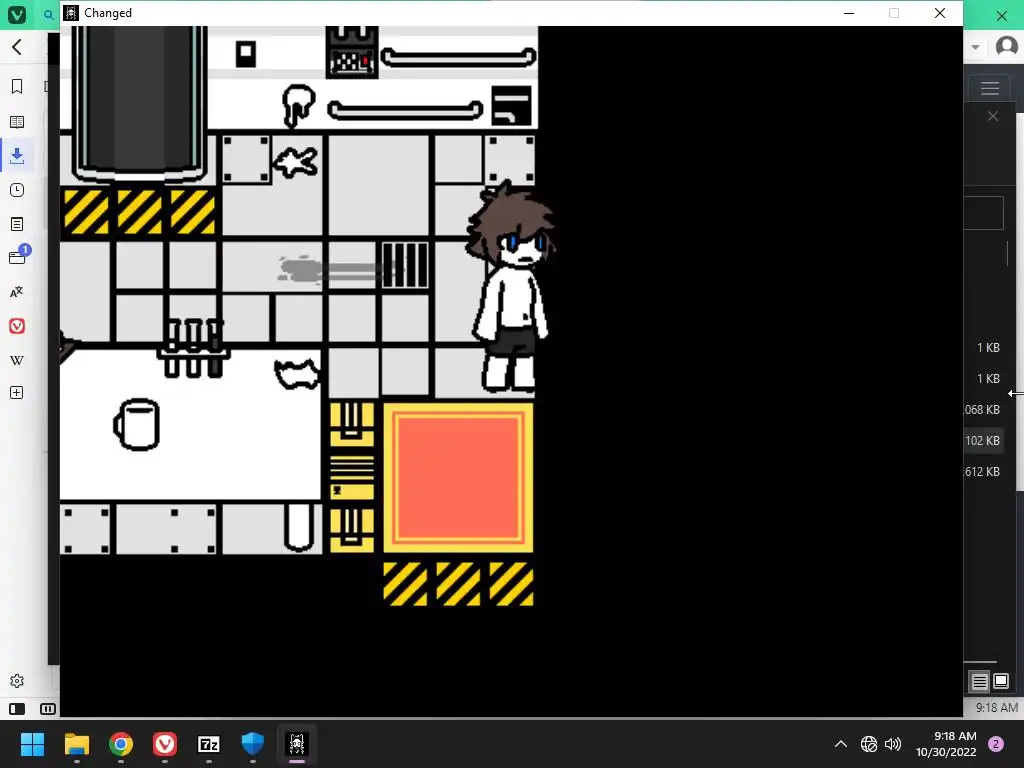The height and width of the screenshot is (768, 1024).
Task: Click the floor vent grate
Action: [x=405, y=264]
